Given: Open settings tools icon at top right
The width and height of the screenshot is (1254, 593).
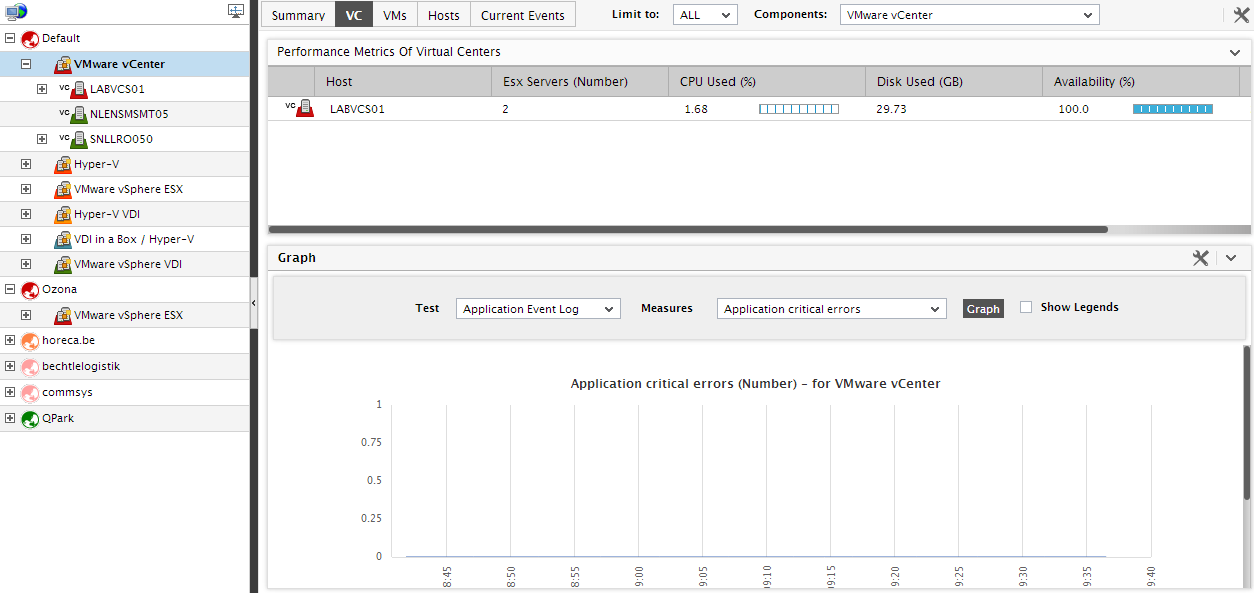Looking at the screenshot, I should coord(1242,14).
